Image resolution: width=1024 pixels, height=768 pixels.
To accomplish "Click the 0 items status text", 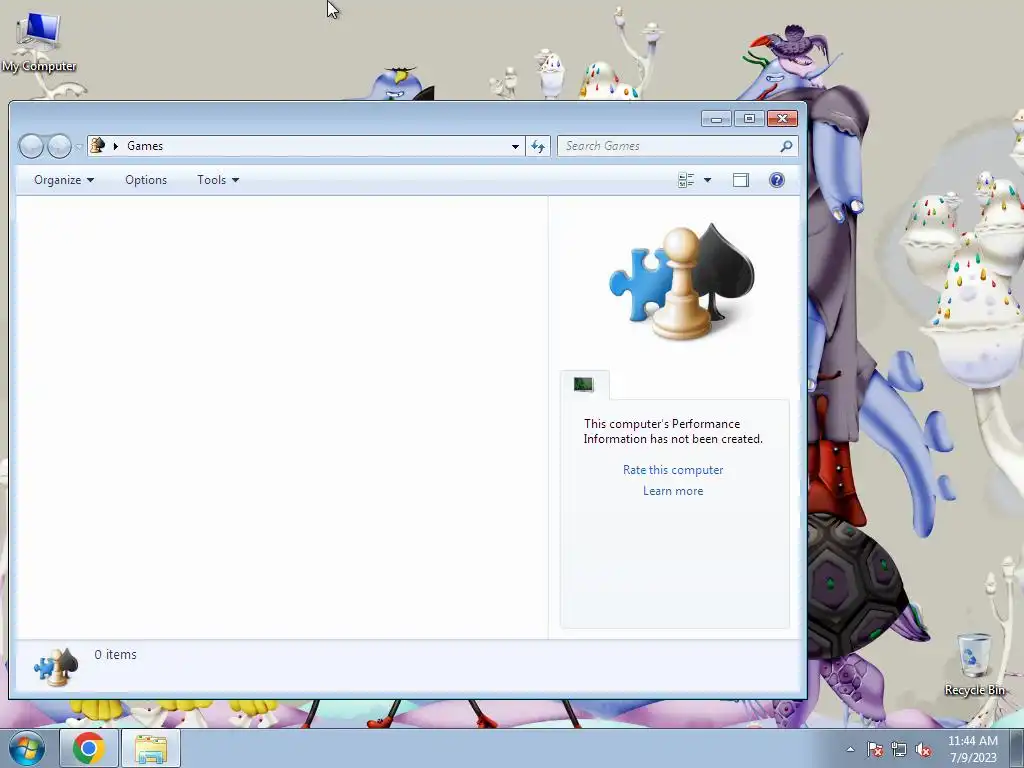I will [x=116, y=654].
